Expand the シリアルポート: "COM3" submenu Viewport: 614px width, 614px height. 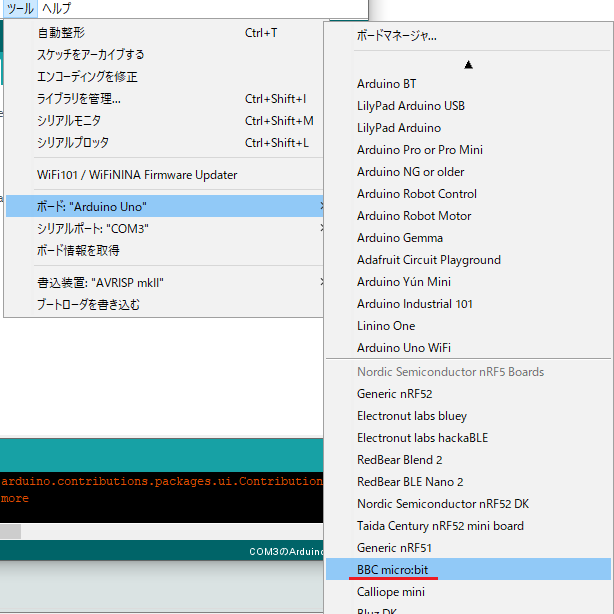pos(164,228)
